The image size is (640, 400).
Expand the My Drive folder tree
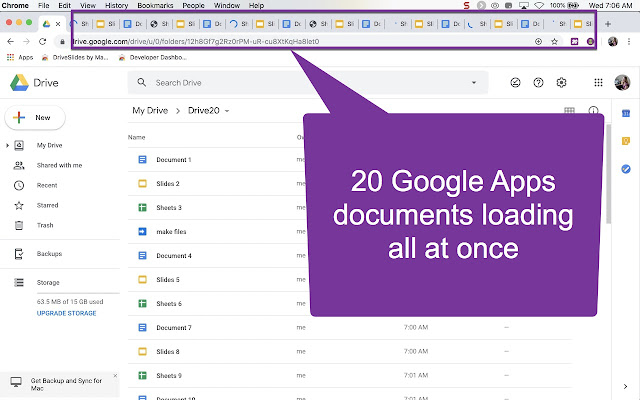pyautogui.click(x=8, y=145)
